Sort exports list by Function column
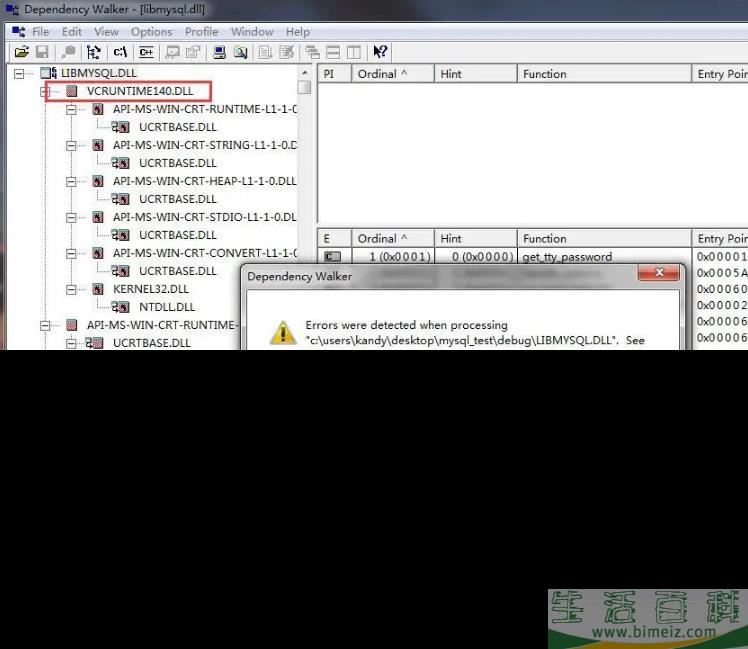 (x=604, y=239)
